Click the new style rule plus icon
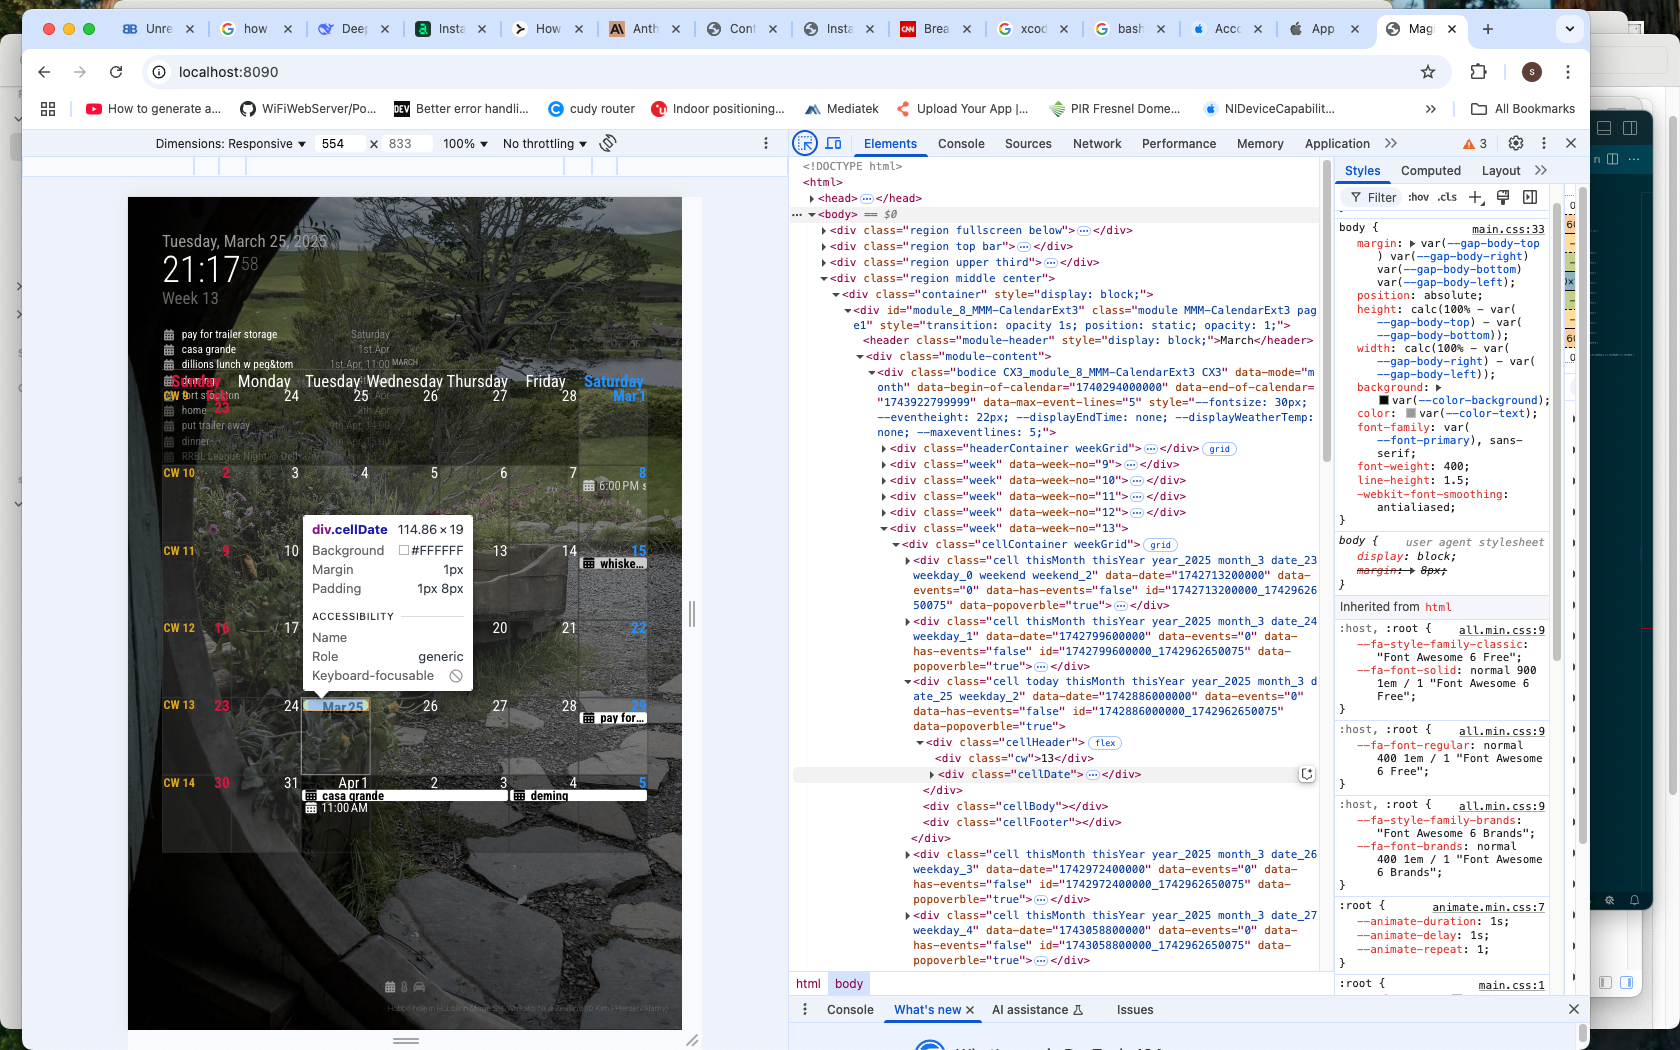 tap(1476, 197)
